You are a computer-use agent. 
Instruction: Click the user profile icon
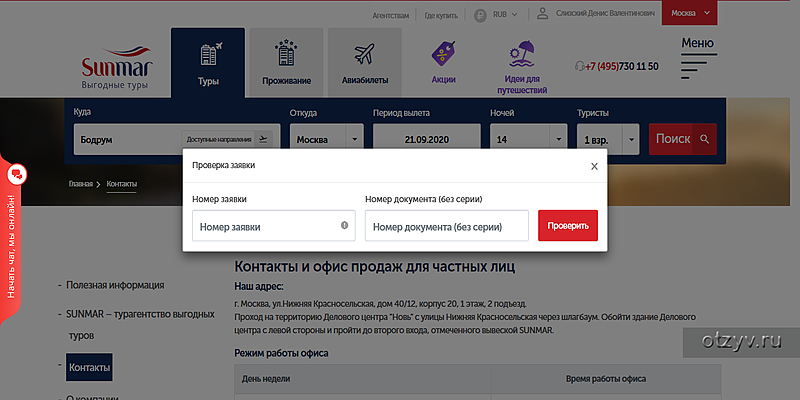tap(543, 15)
